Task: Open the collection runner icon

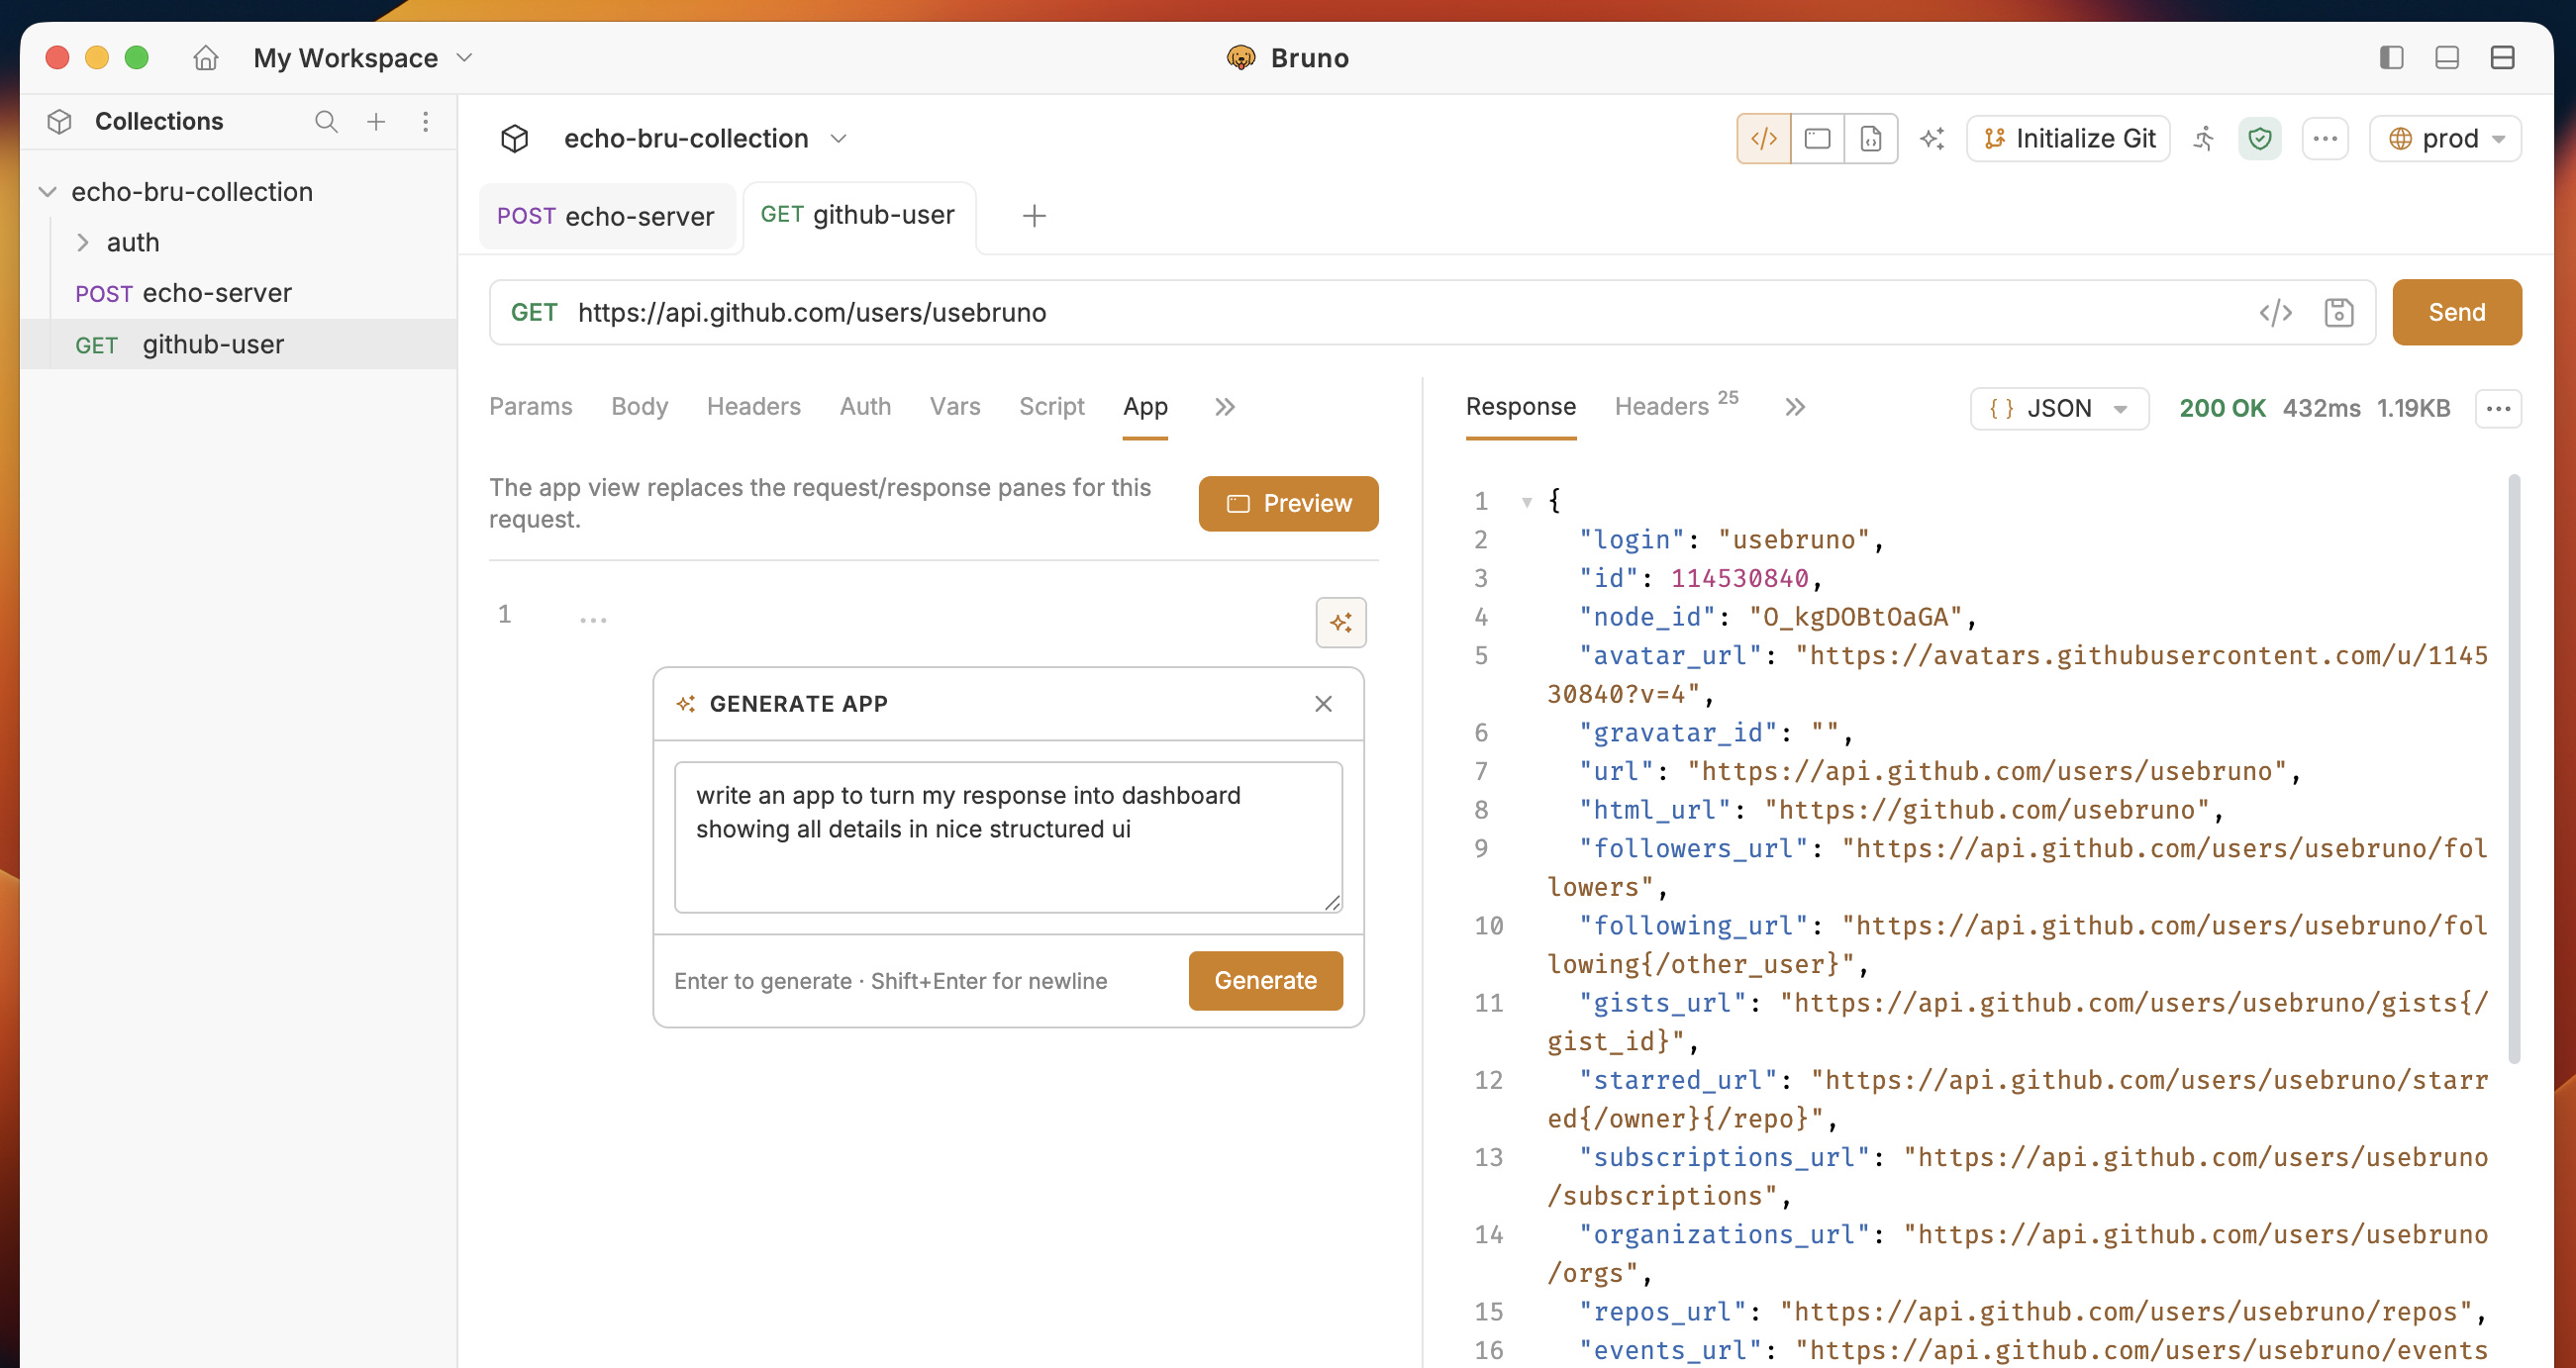Action: (2204, 138)
